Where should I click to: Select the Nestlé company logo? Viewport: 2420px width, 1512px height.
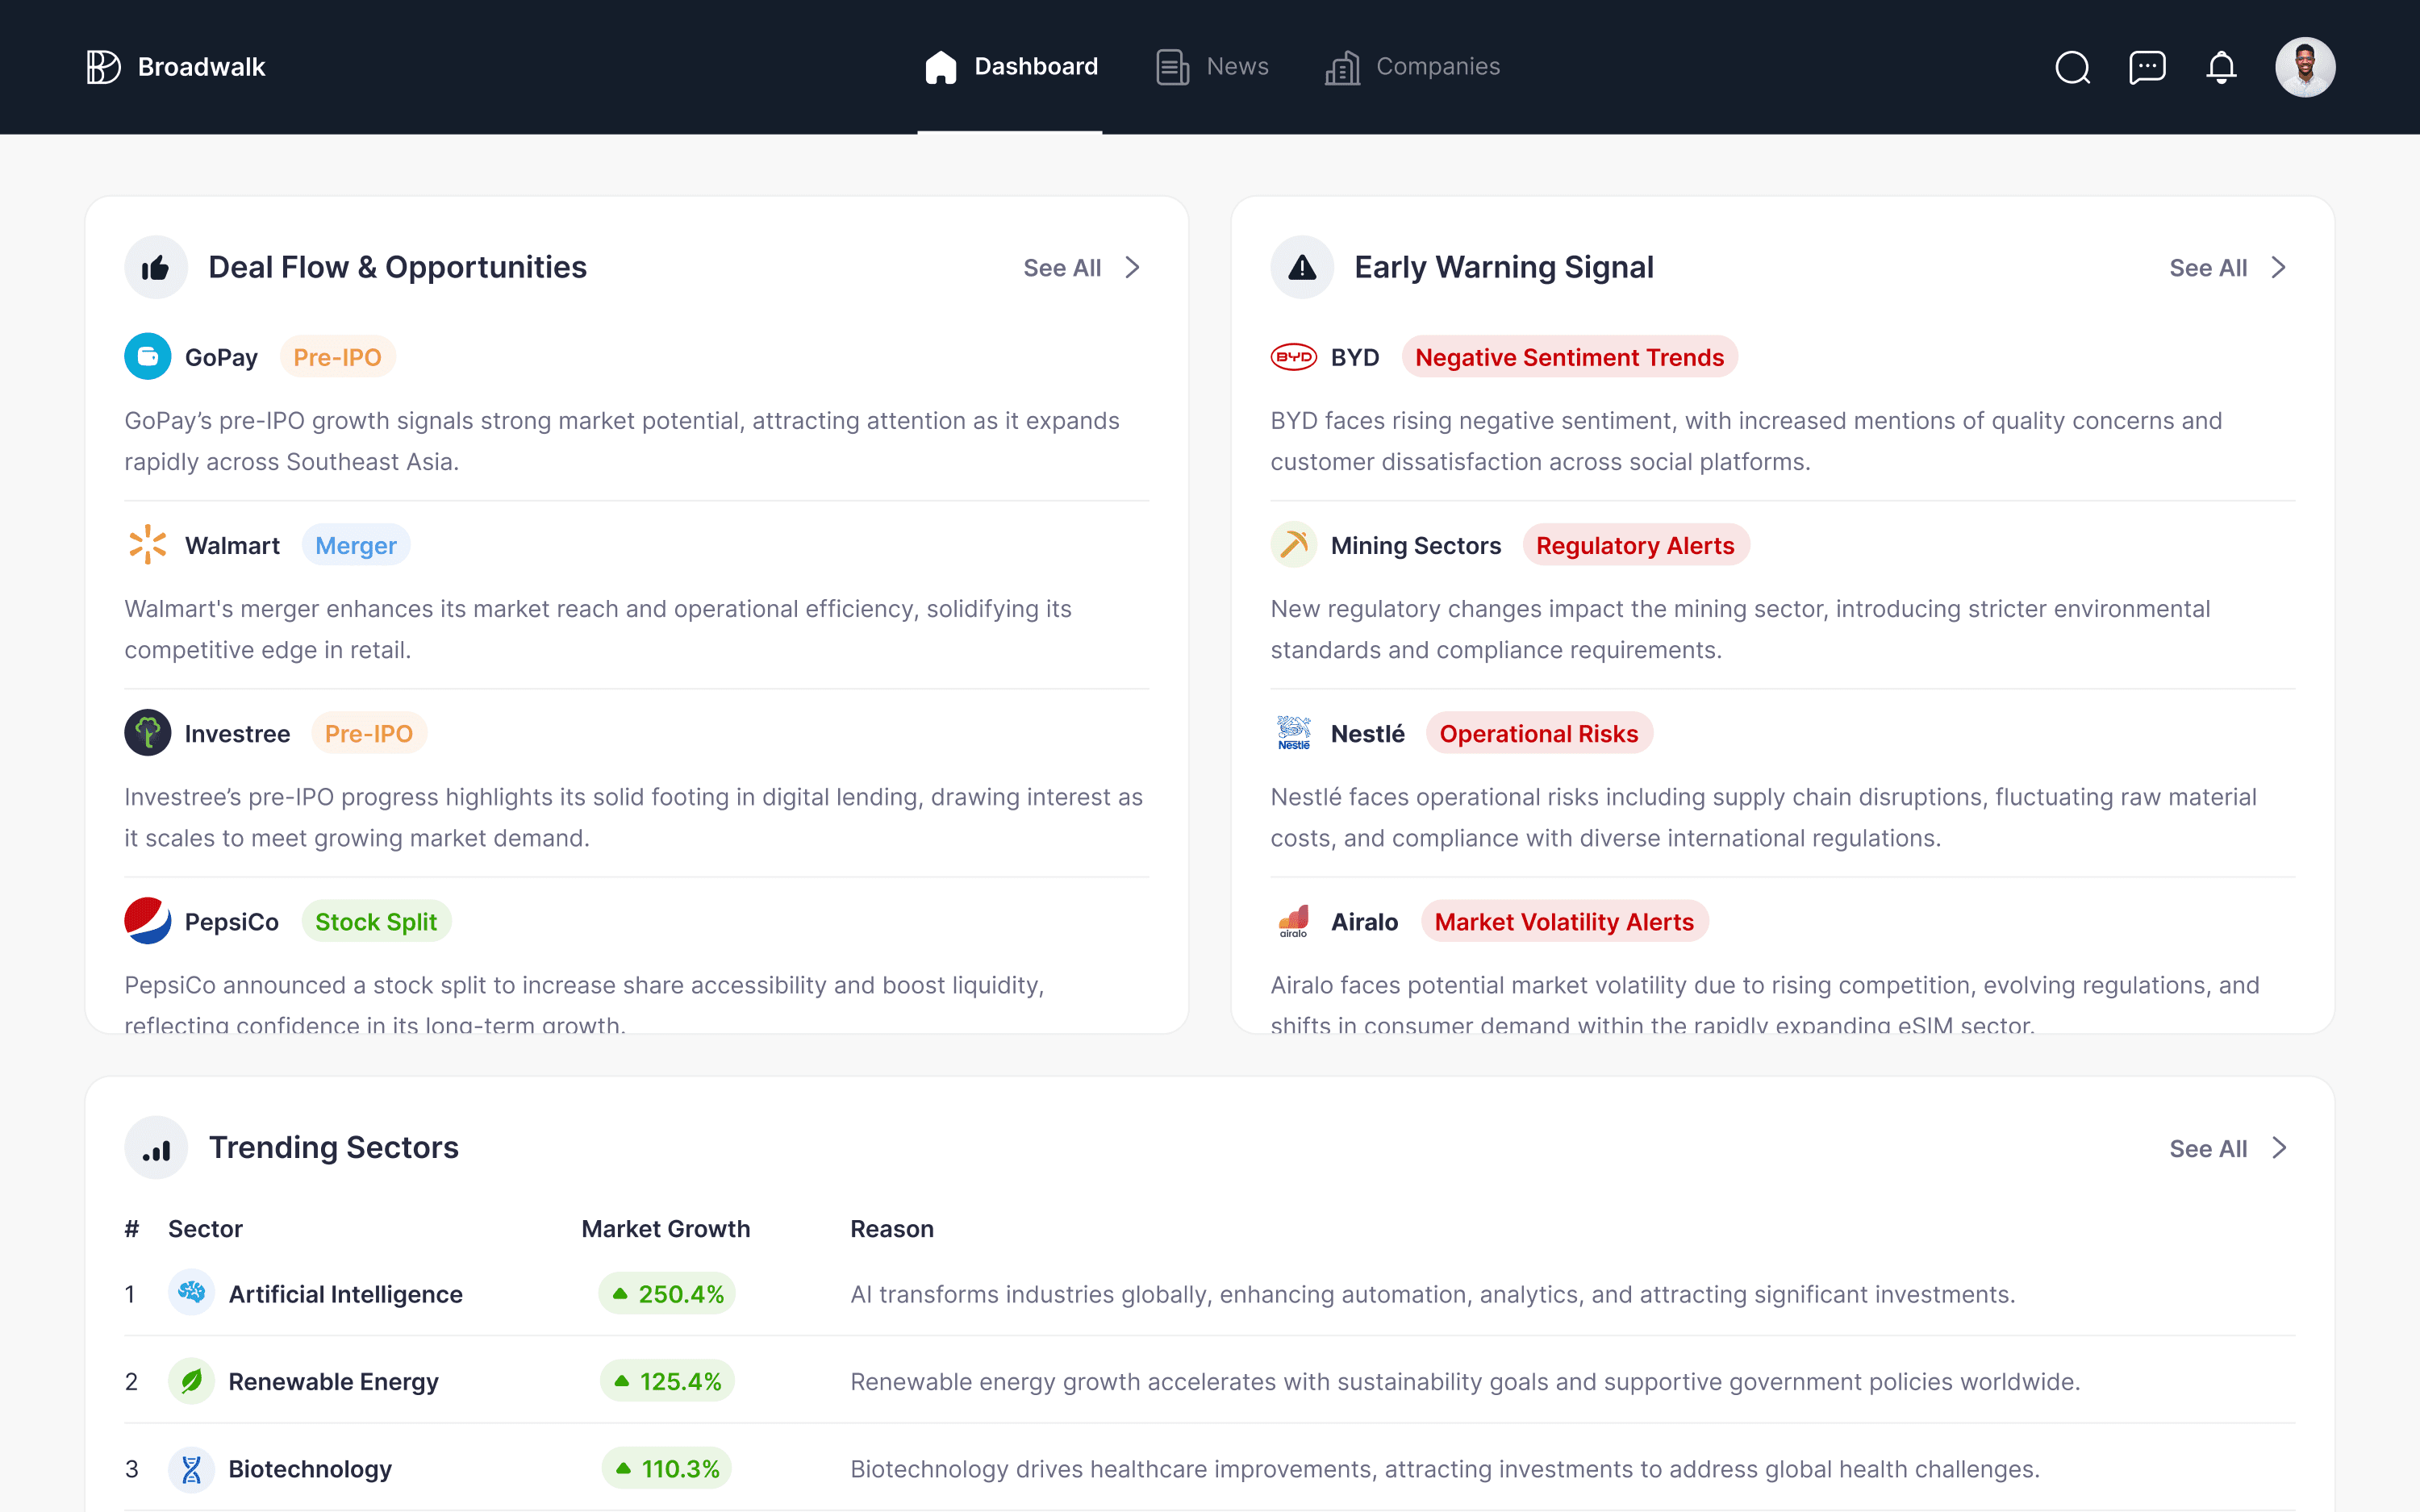[1294, 732]
